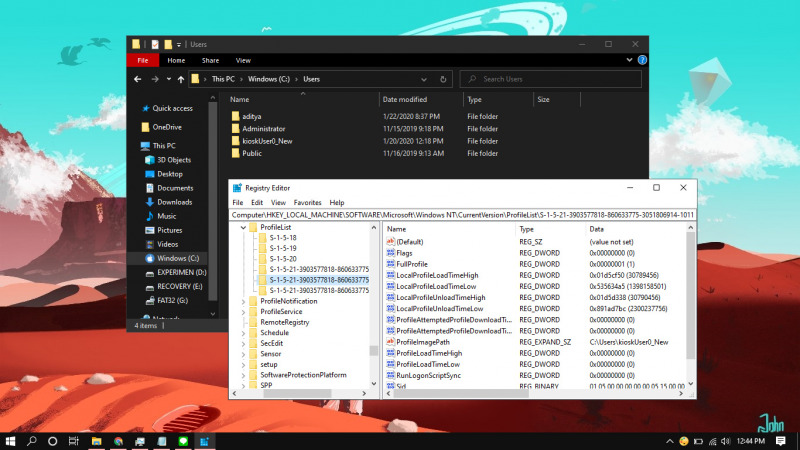This screenshot has width=800, height=450.
Task: Open 3D Objects in sidebar
Action: coord(174,160)
